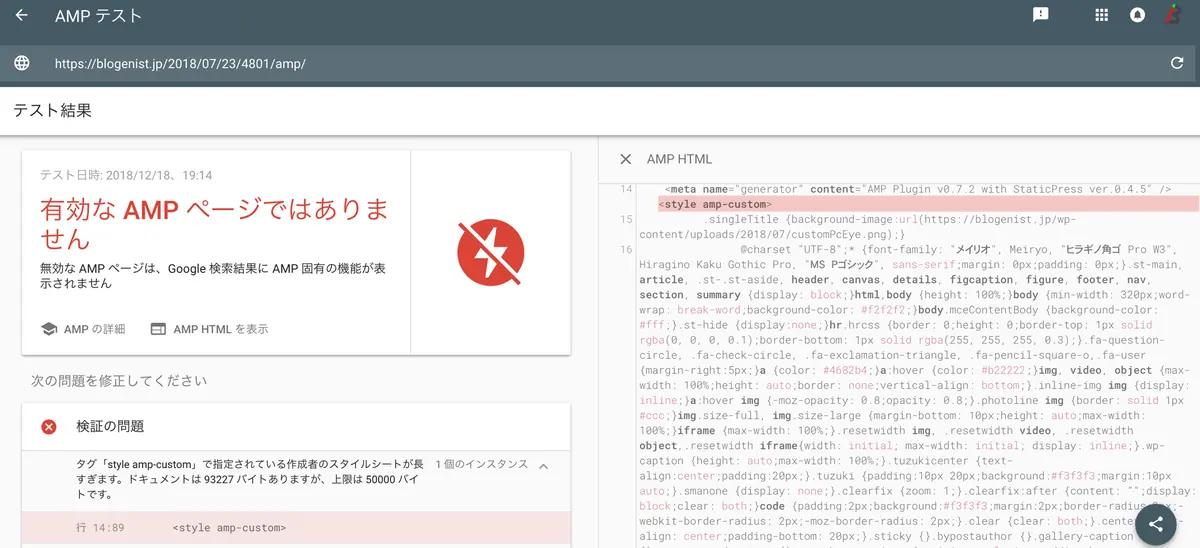Screen dimensions: 1200x548
Task: Open the feedback icon in the header
Action: (x=1041, y=15)
